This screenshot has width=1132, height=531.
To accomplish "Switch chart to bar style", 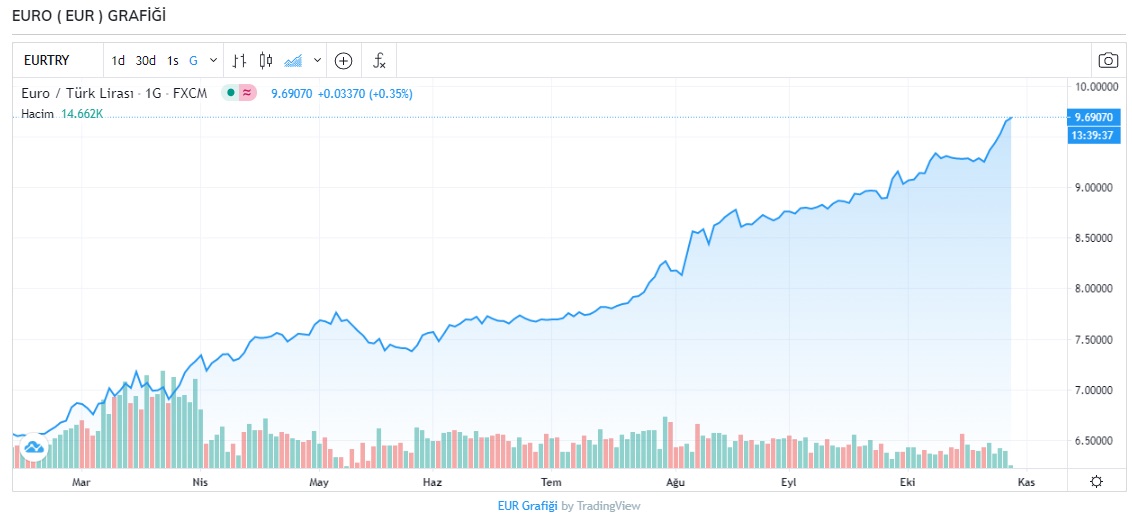I will point(239,60).
